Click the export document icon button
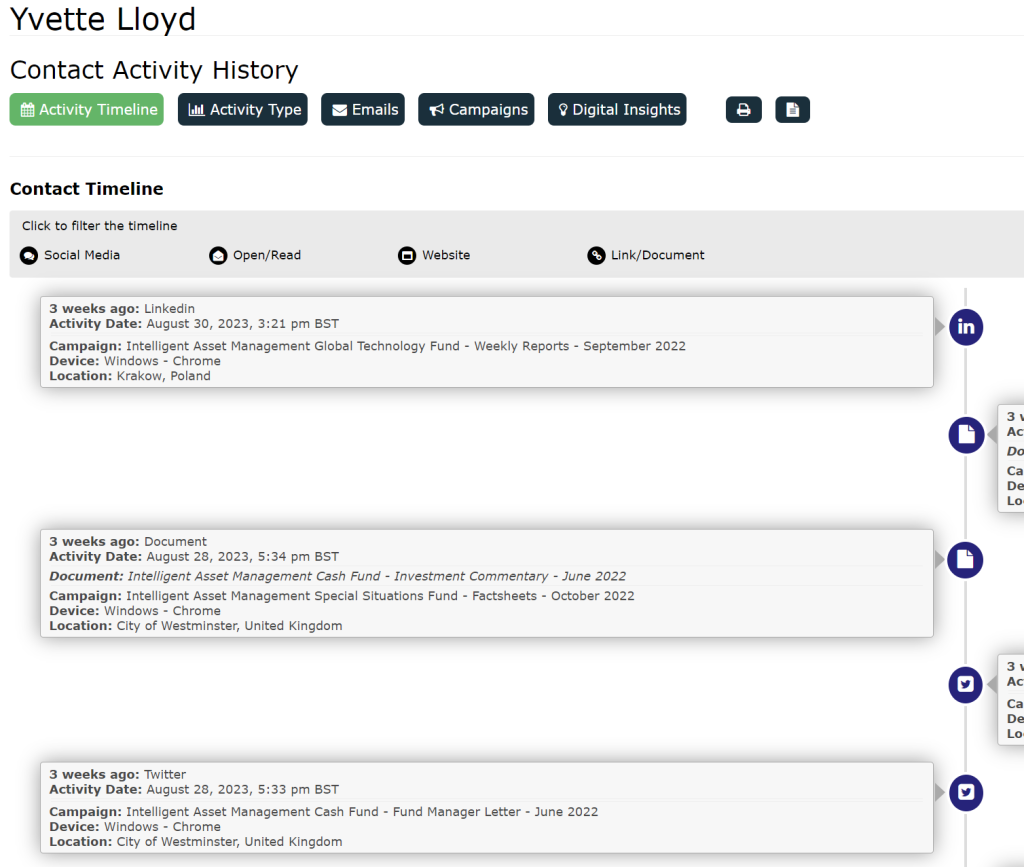Screen dimensions: 1024x867 [792, 110]
